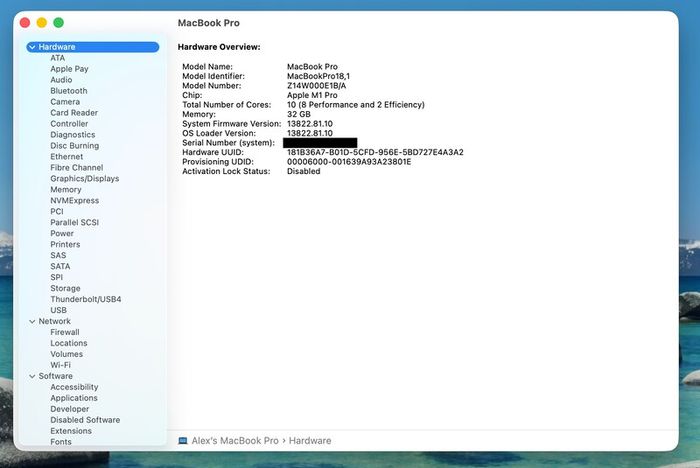The image size is (700, 468).
Task: Select Printers in the sidebar
Action: pyautogui.click(x=65, y=244)
